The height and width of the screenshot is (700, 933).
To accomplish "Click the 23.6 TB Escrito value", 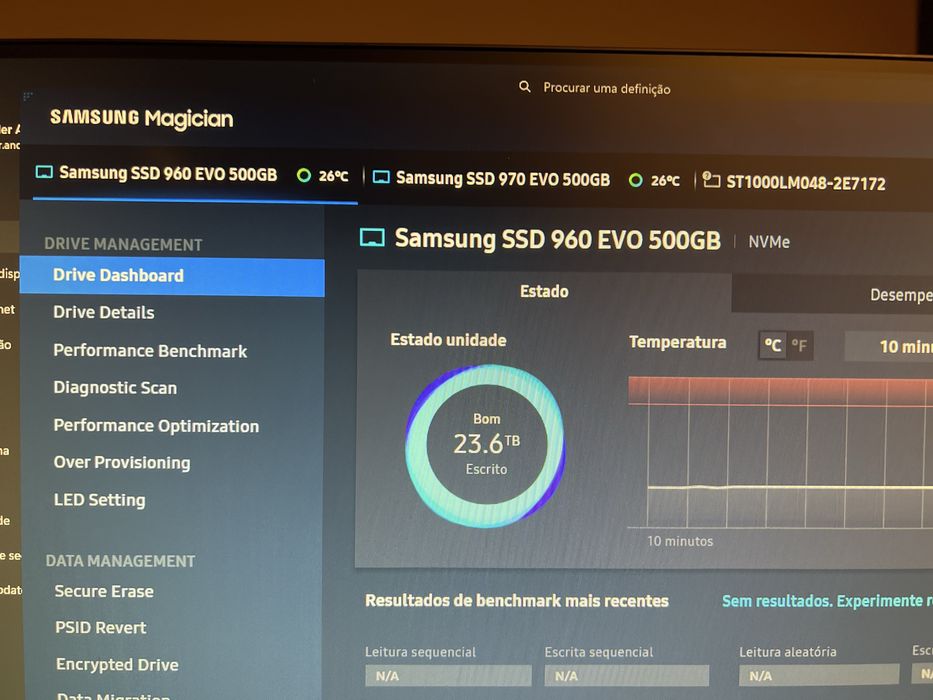I will click(x=486, y=444).
